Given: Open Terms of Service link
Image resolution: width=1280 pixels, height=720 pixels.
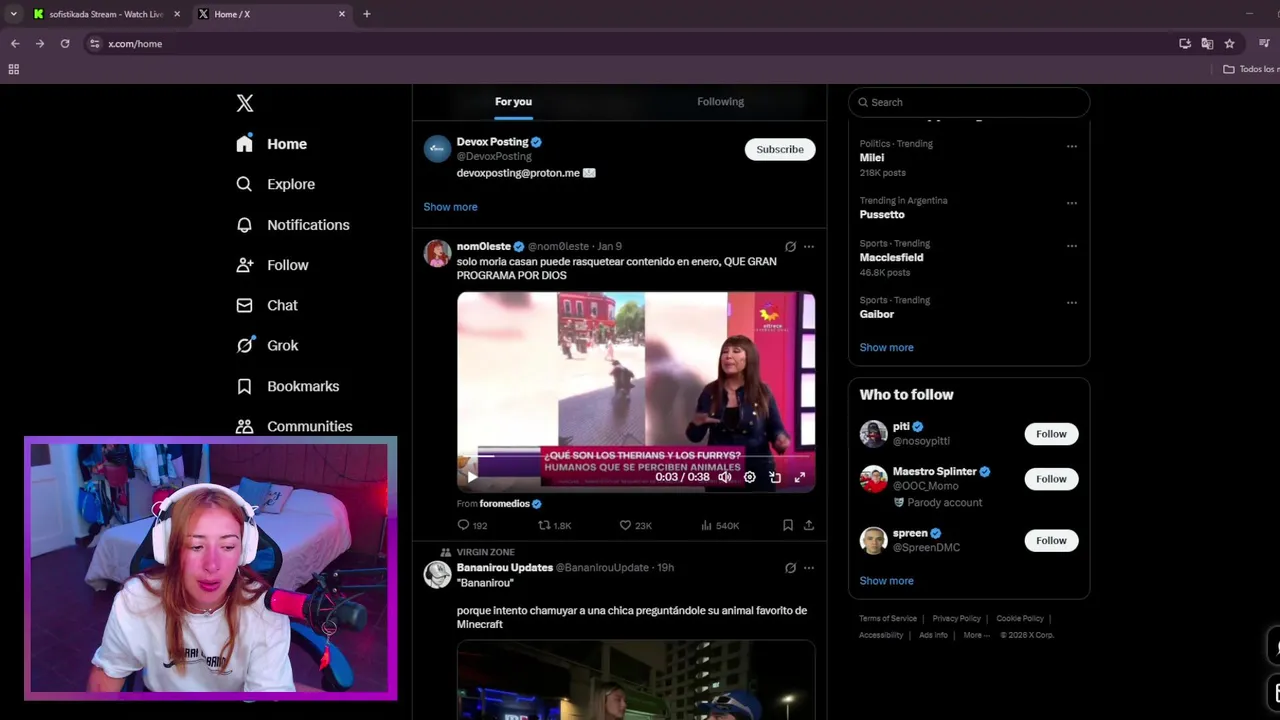Looking at the screenshot, I should point(888,619).
